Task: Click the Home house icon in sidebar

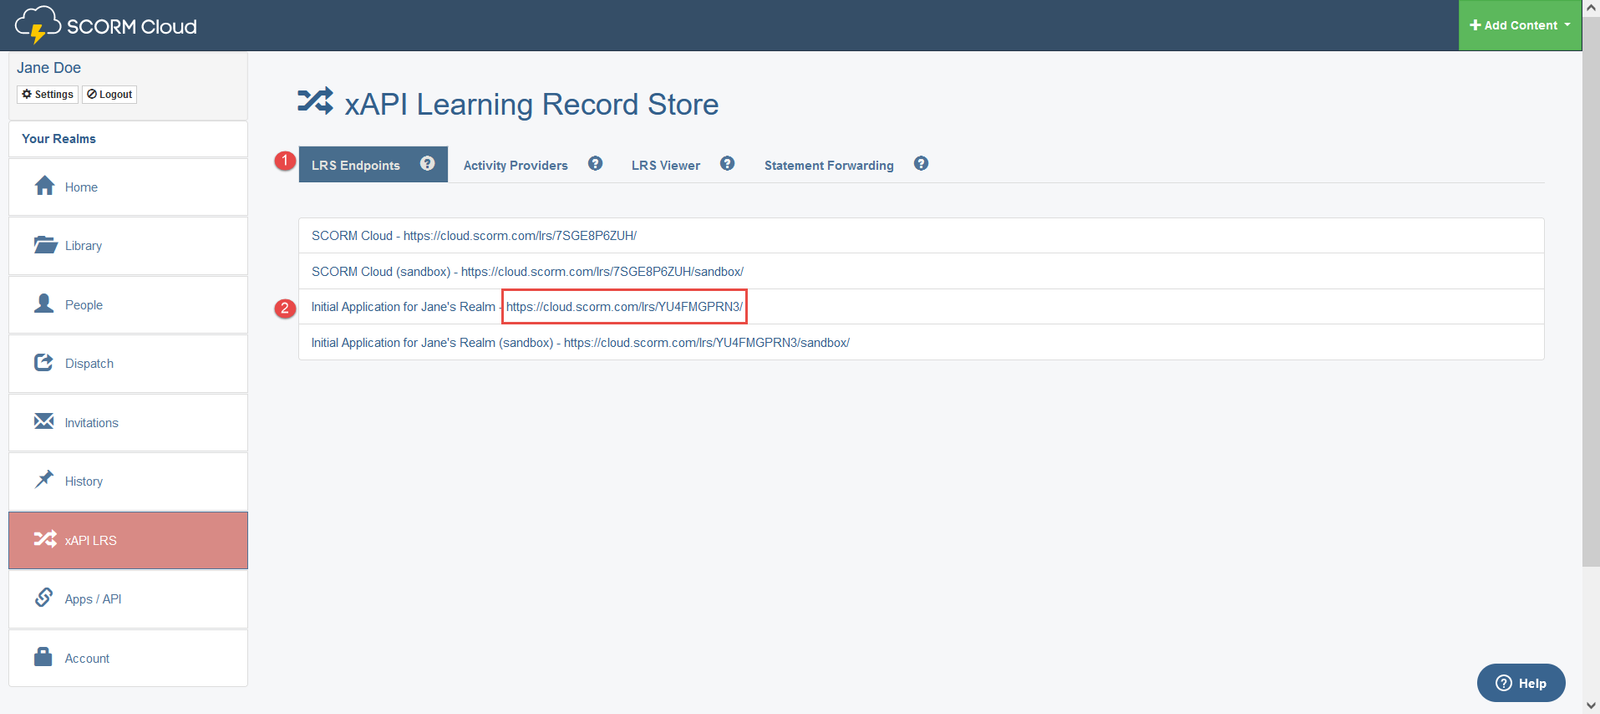Action: pos(44,186)
